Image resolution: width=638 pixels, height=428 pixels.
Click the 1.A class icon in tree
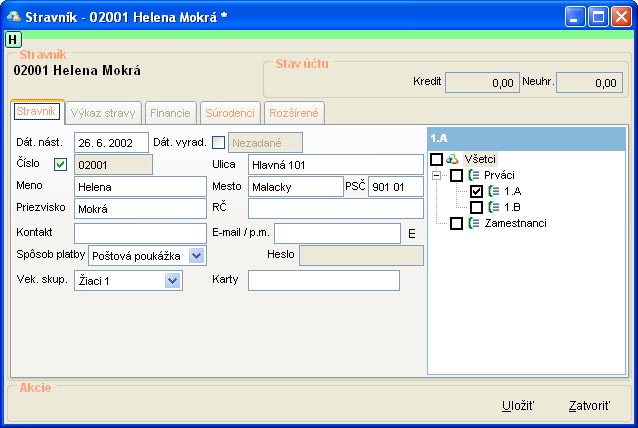pos(493,191)
